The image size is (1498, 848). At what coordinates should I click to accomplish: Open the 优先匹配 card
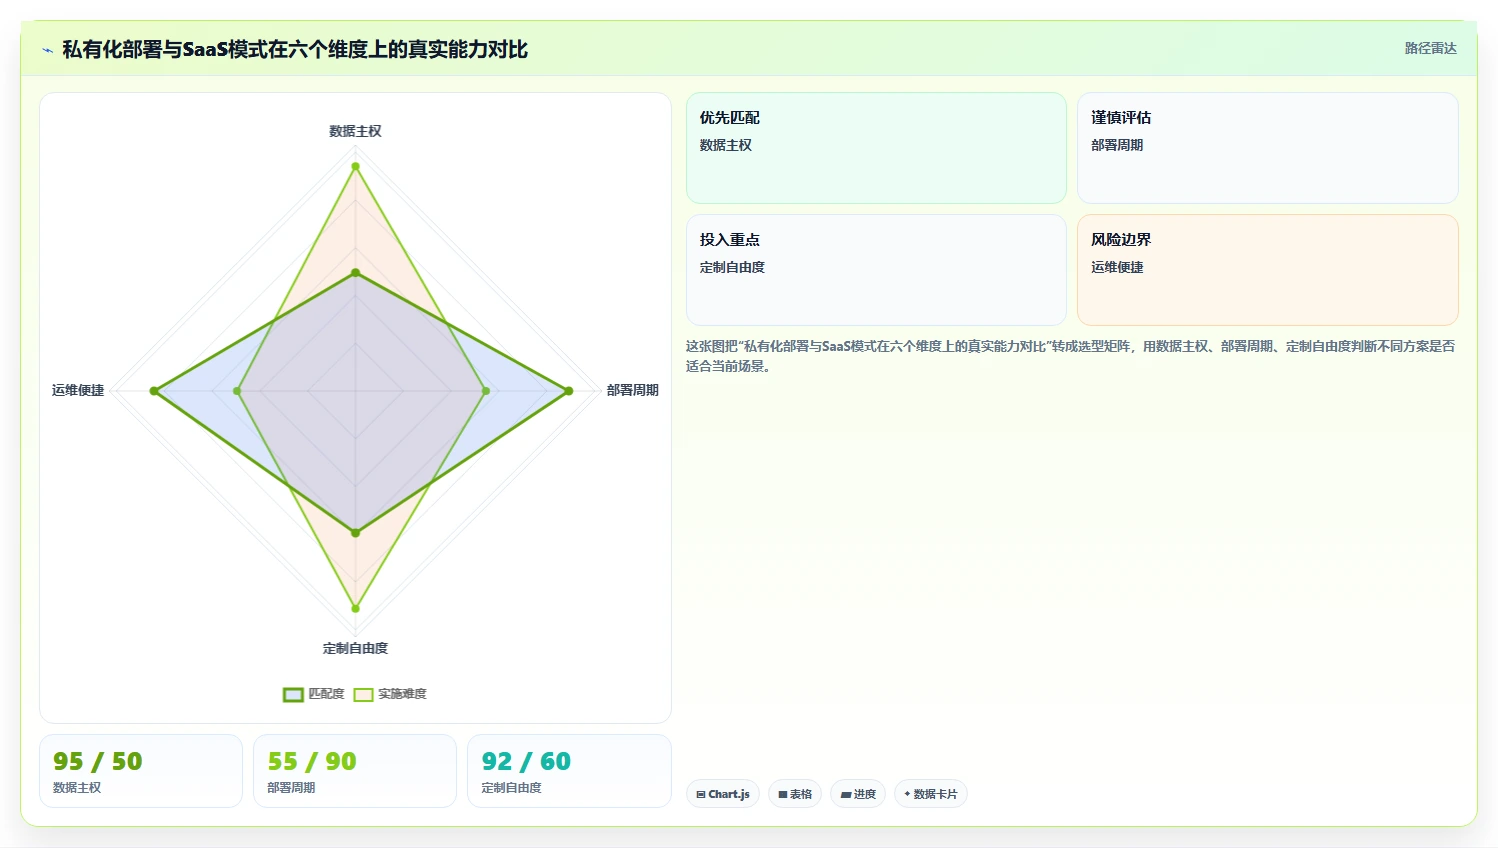[x=876, y=148]
